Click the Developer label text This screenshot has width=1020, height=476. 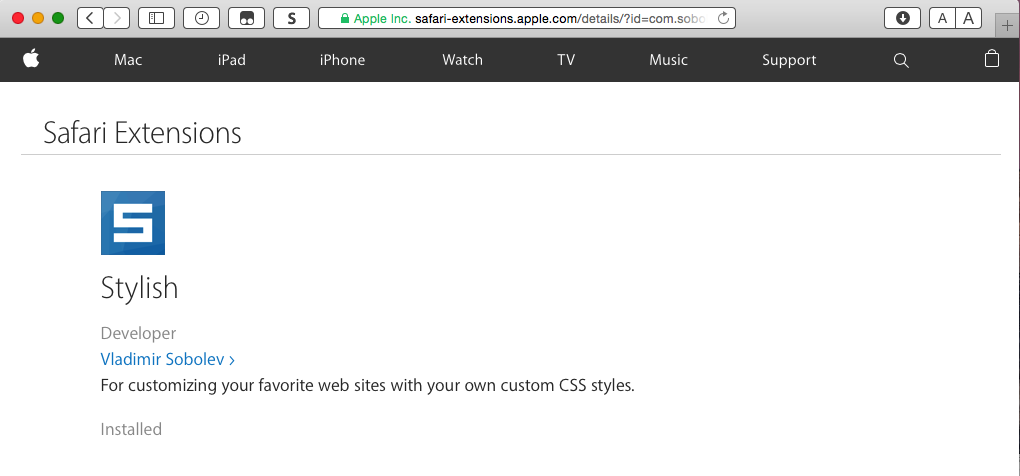pos(138,334)
